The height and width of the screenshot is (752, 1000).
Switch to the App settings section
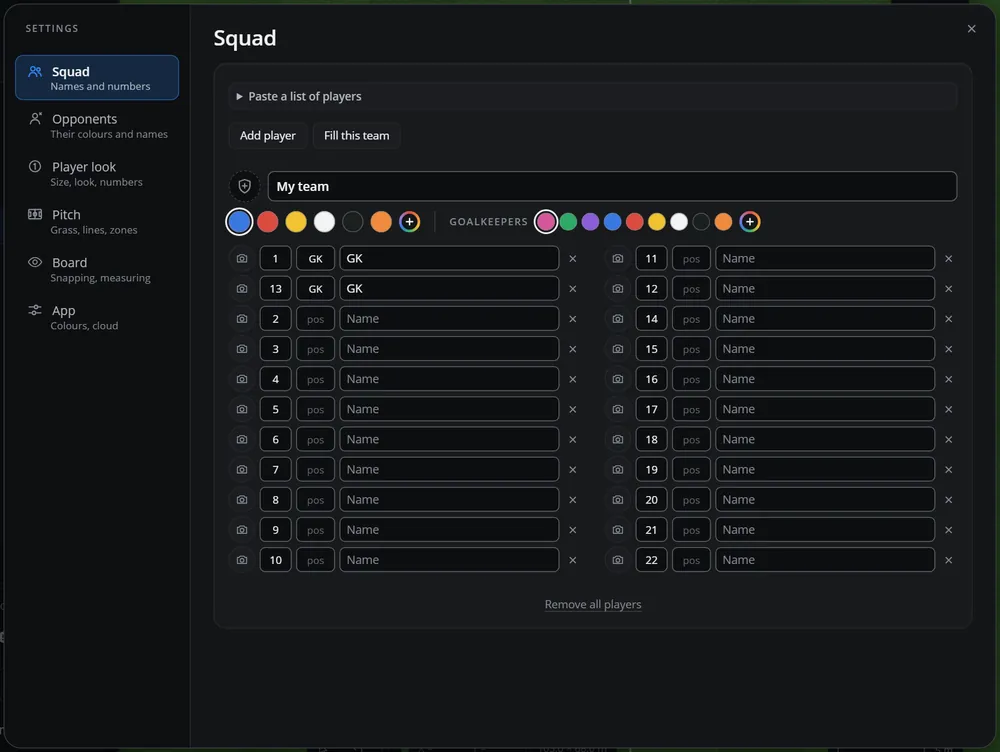[x=97, y=317]
